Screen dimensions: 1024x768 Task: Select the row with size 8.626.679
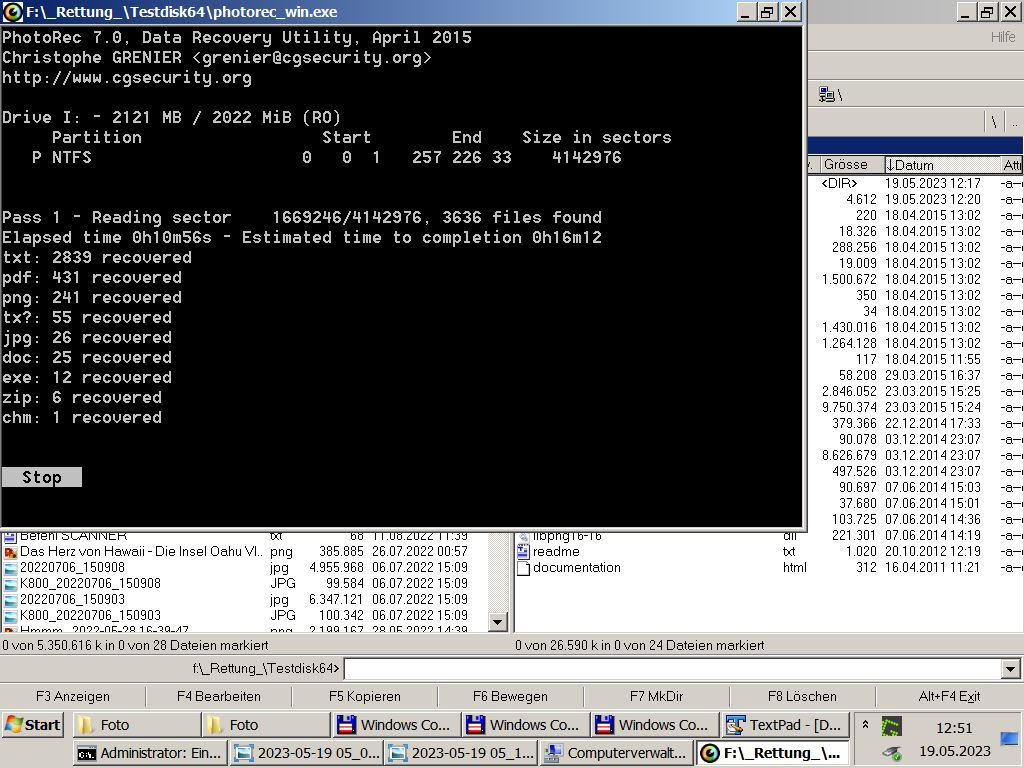[x=916, y=456]
